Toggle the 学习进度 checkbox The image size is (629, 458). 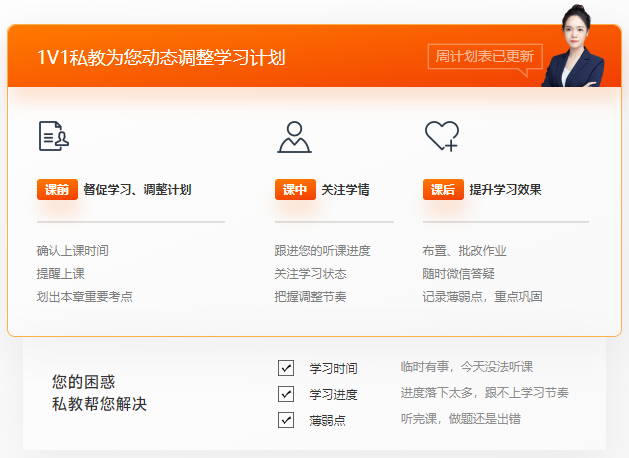pos(286,393)
